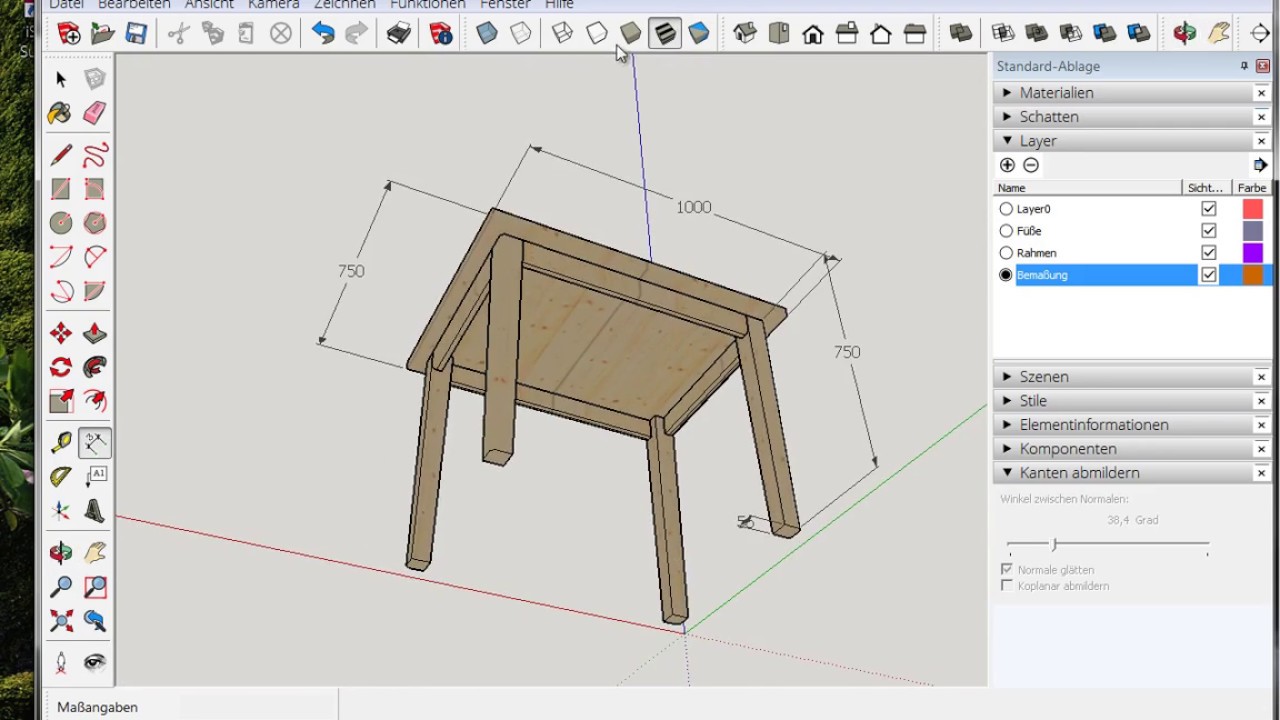The image size is (1280, 720).
Task: Enable the Koplanar abmildern checkbox
Action: pyautogui.click(x=1007, y=585)
